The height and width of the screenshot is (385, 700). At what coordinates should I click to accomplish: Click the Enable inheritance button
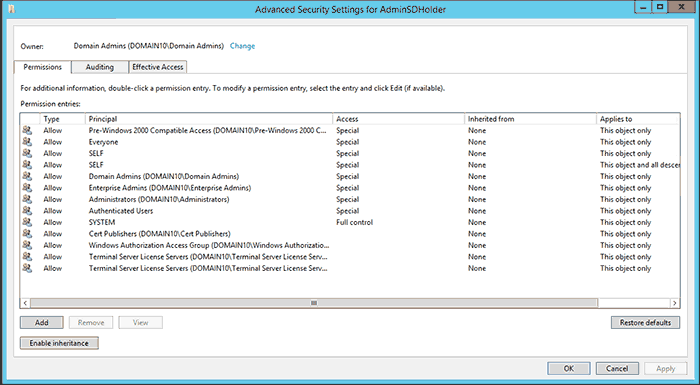(x=59, y=343)
